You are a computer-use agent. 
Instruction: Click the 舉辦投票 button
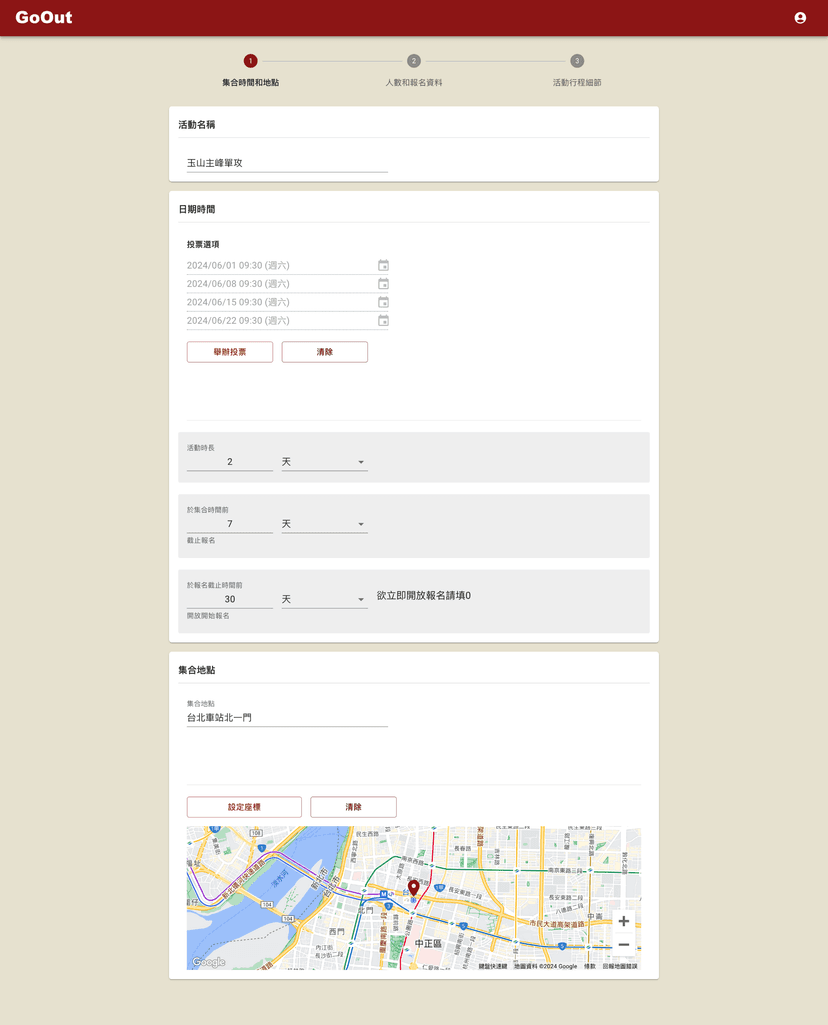click(230, 352)
